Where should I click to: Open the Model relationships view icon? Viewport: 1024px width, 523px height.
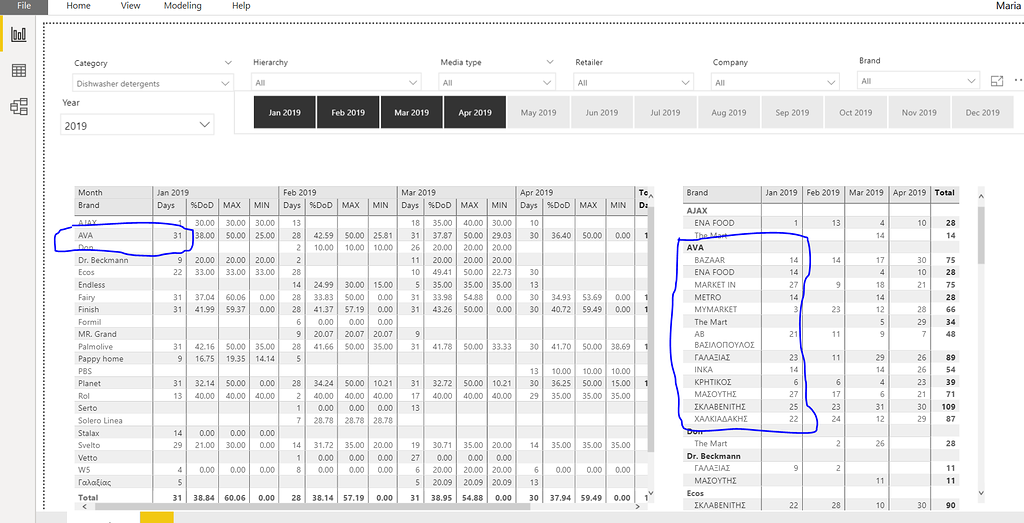point(19,107)
